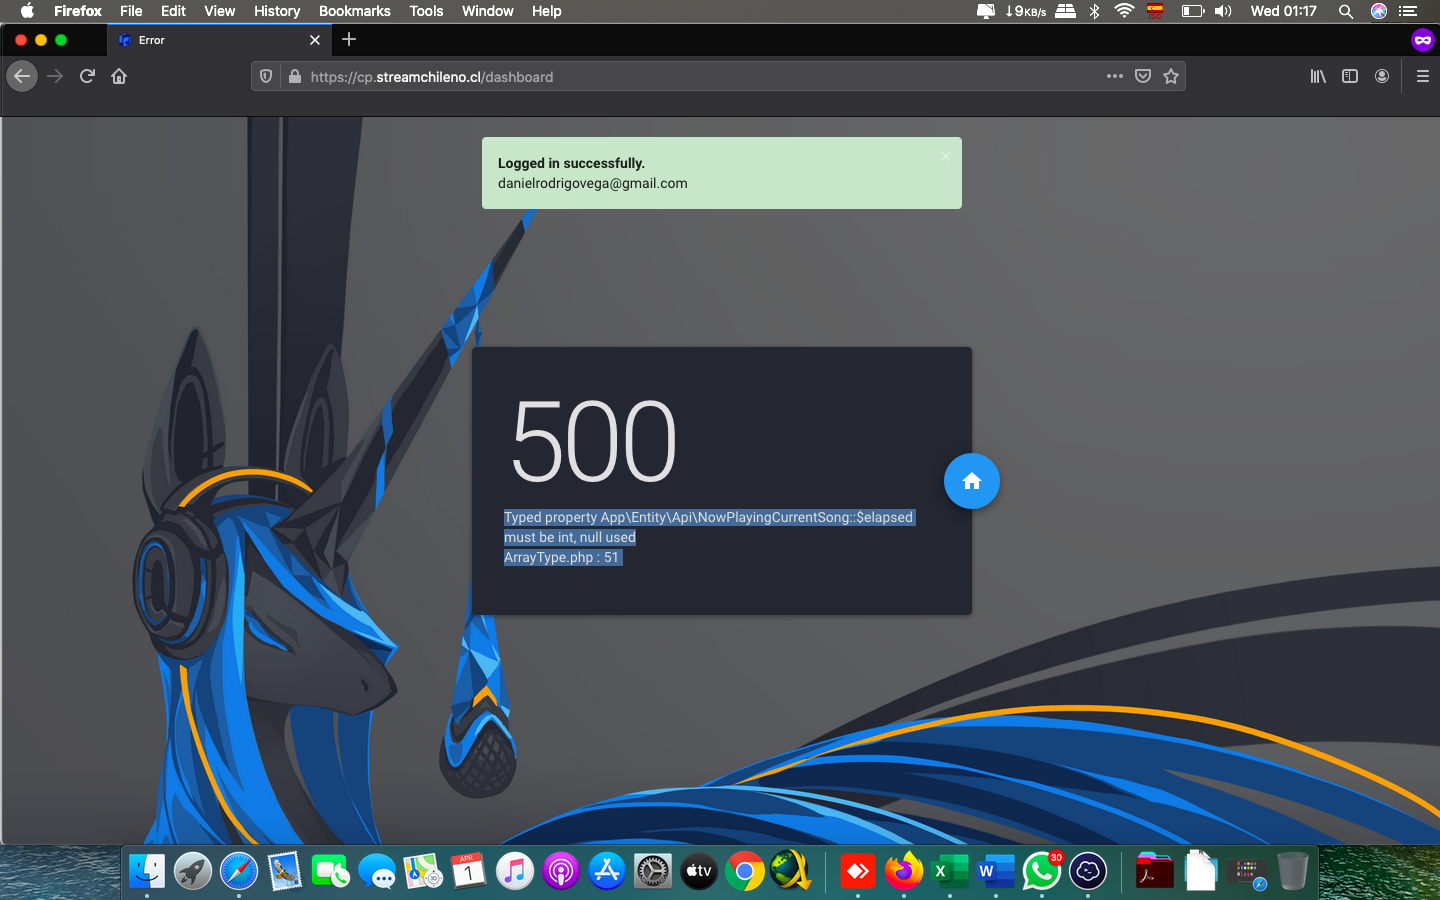Close the Error tab
The image size is (1440, 900).
click(315, 40)
